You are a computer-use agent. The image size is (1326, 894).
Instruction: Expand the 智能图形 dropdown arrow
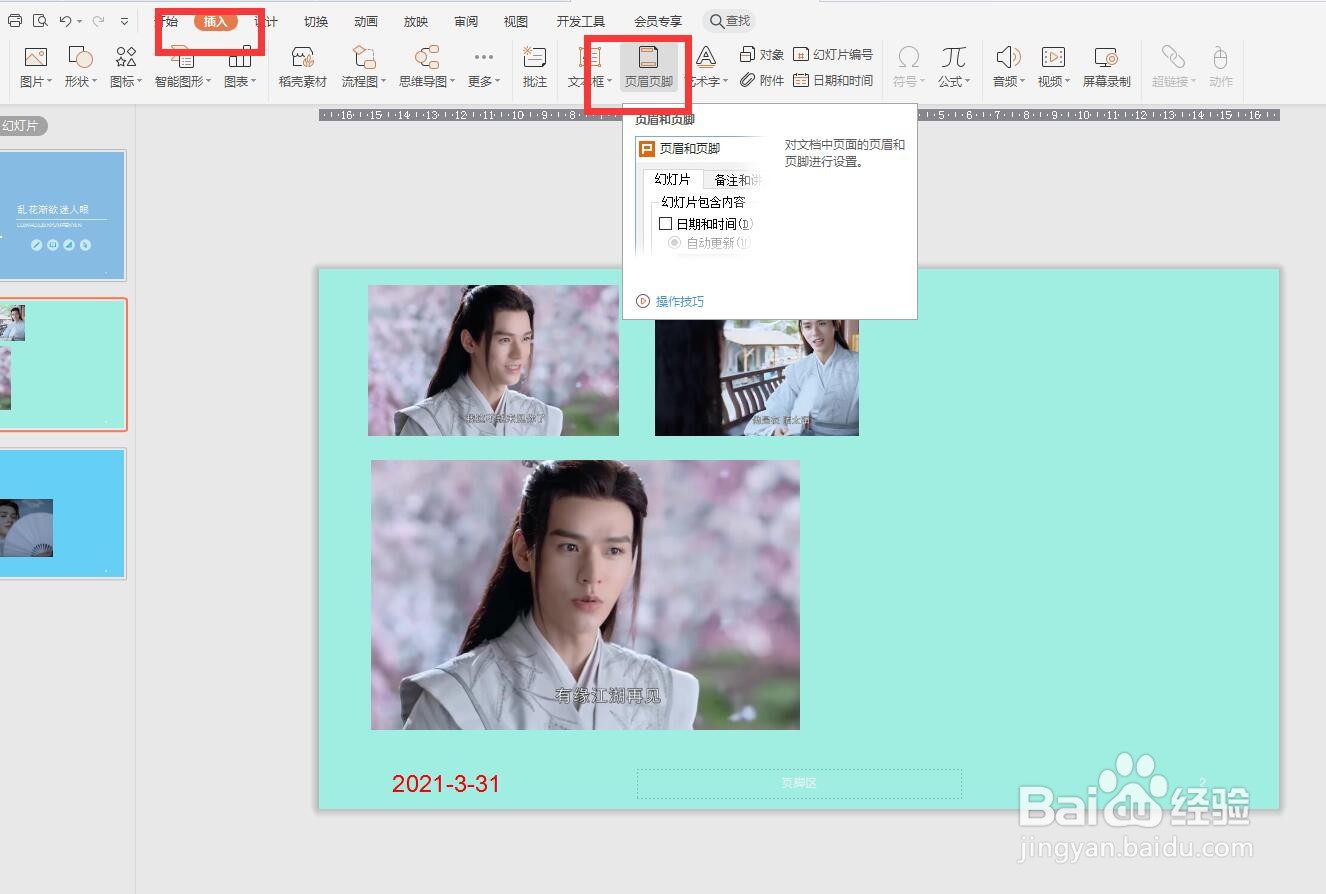click(x=208, y=82)
